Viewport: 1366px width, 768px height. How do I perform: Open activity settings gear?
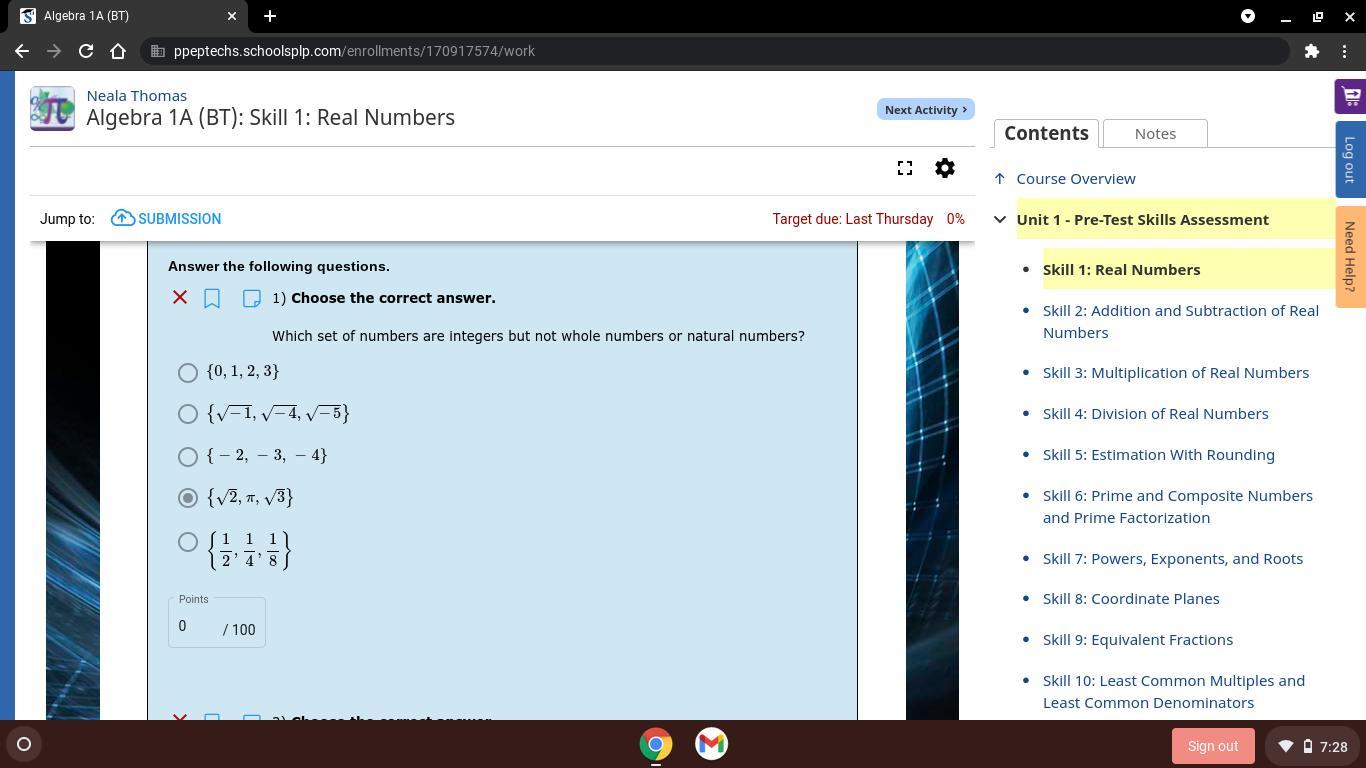[945, 168]
